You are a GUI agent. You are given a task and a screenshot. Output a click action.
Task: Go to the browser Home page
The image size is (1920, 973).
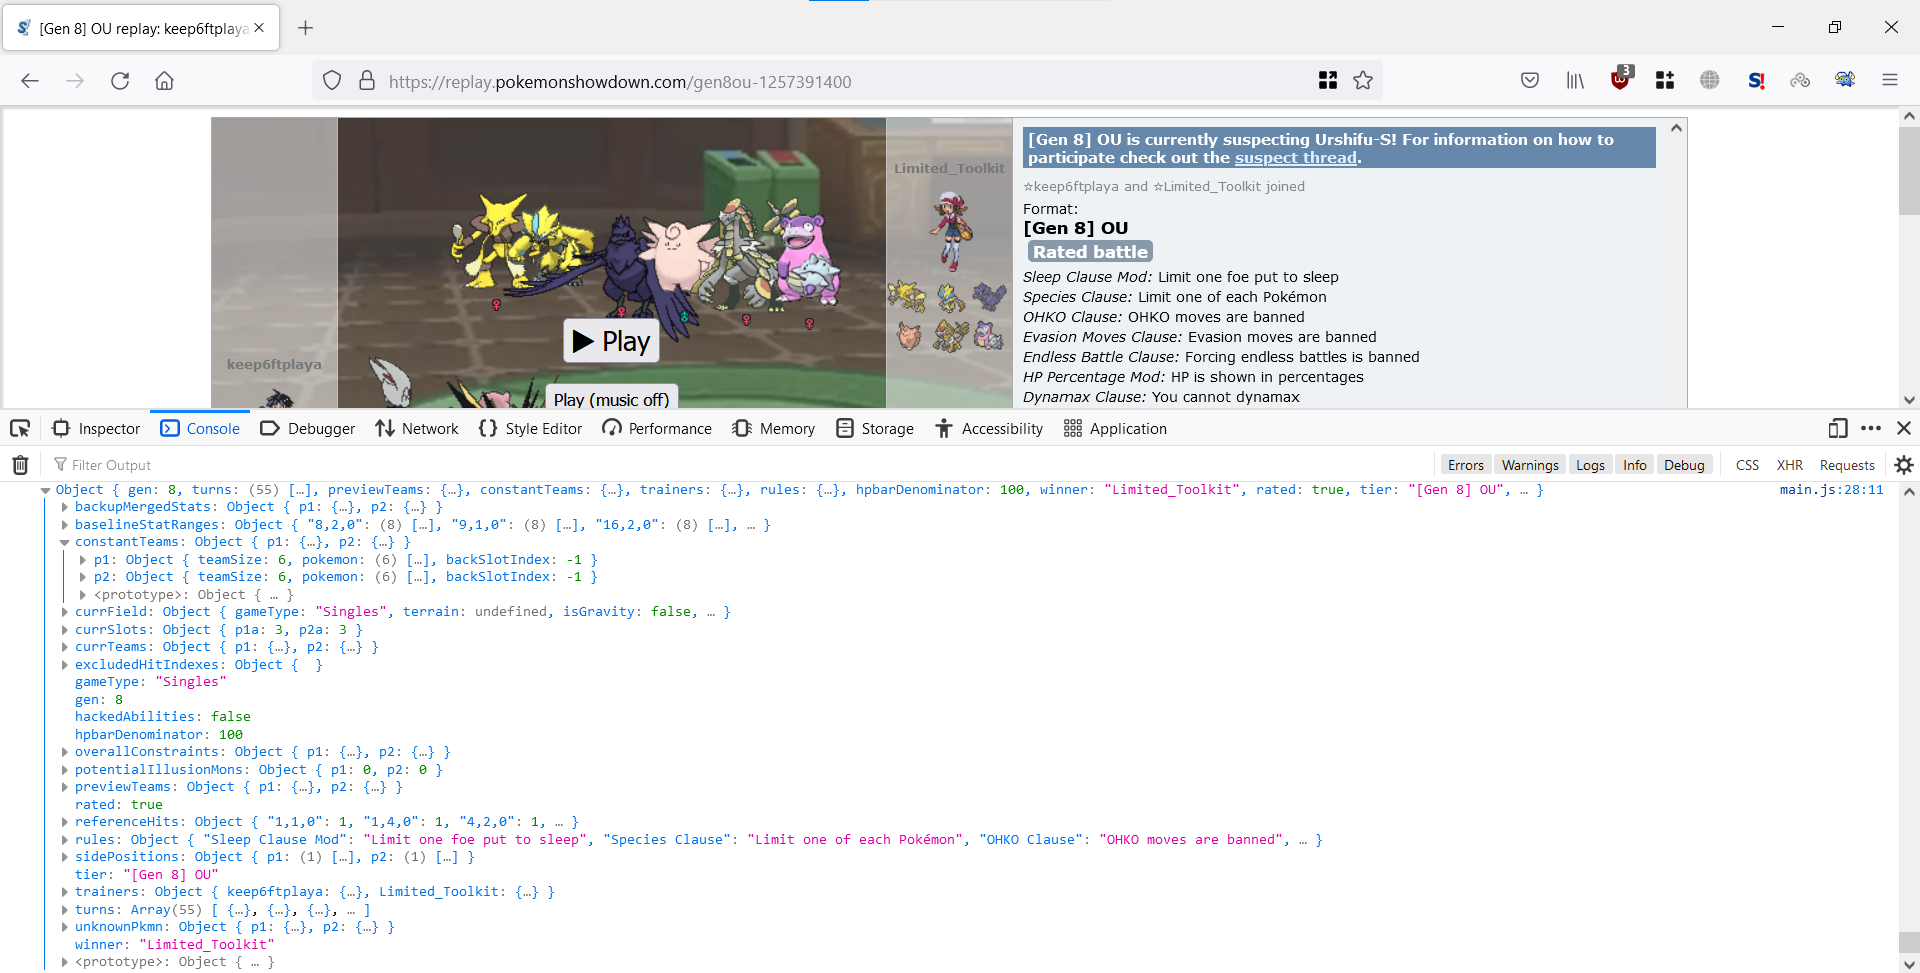coord(164,81)
